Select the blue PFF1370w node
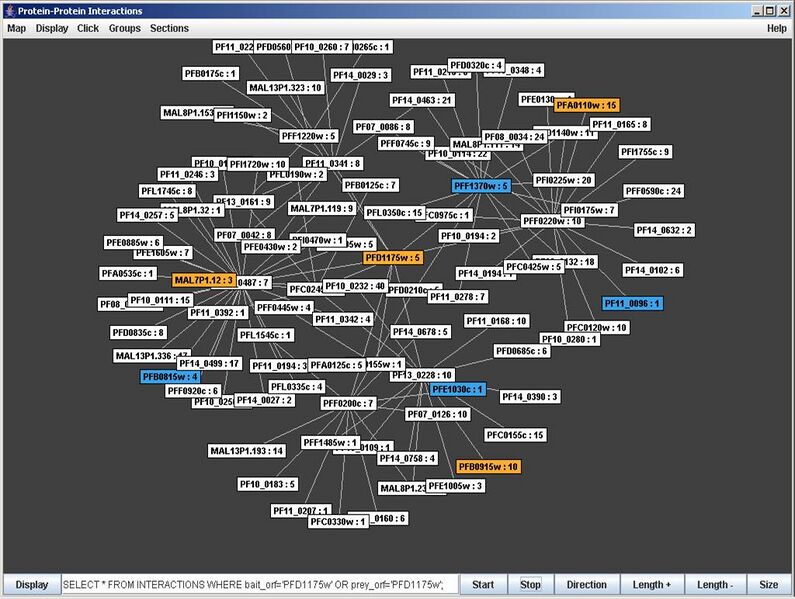The height and width of the screenshot is (599, 795). tap(481, 186)
